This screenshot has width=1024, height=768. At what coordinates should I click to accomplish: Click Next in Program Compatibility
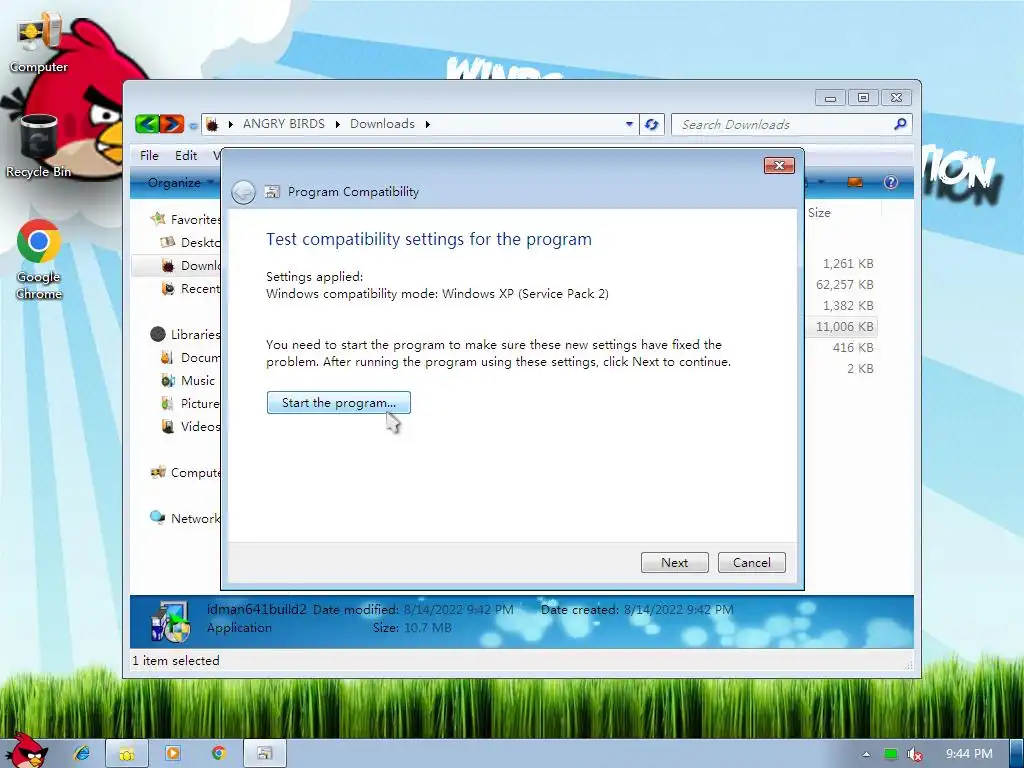point(675,562)
